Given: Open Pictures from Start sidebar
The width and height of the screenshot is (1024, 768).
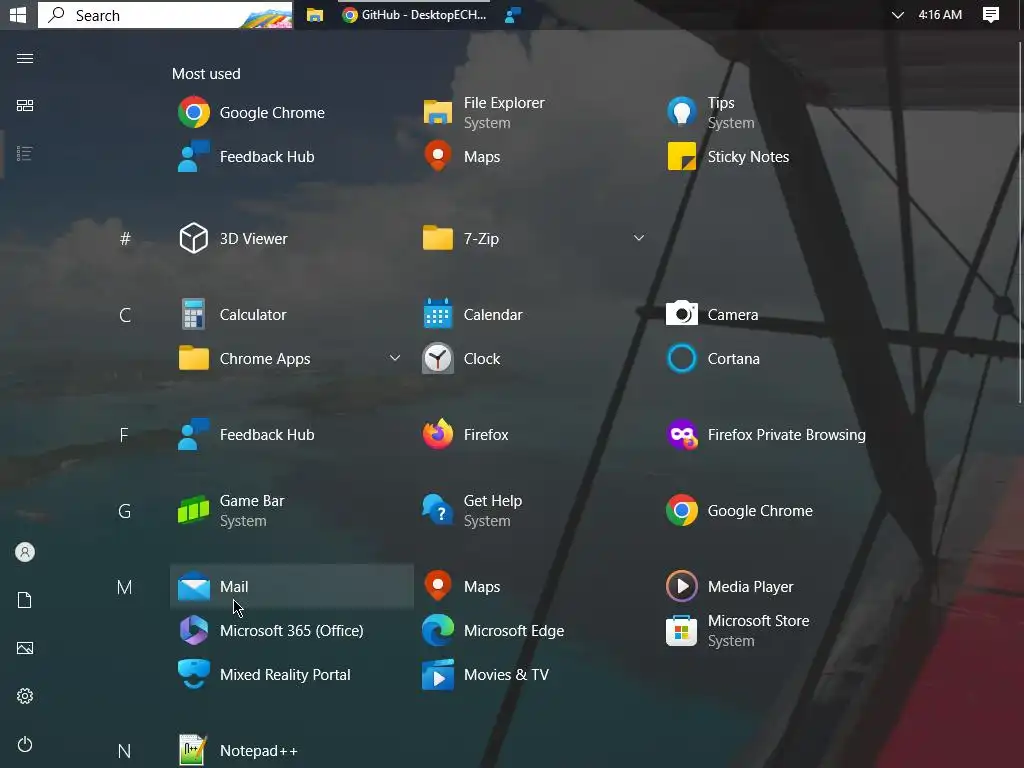Looking at the screenshot, I should point(25,648).
